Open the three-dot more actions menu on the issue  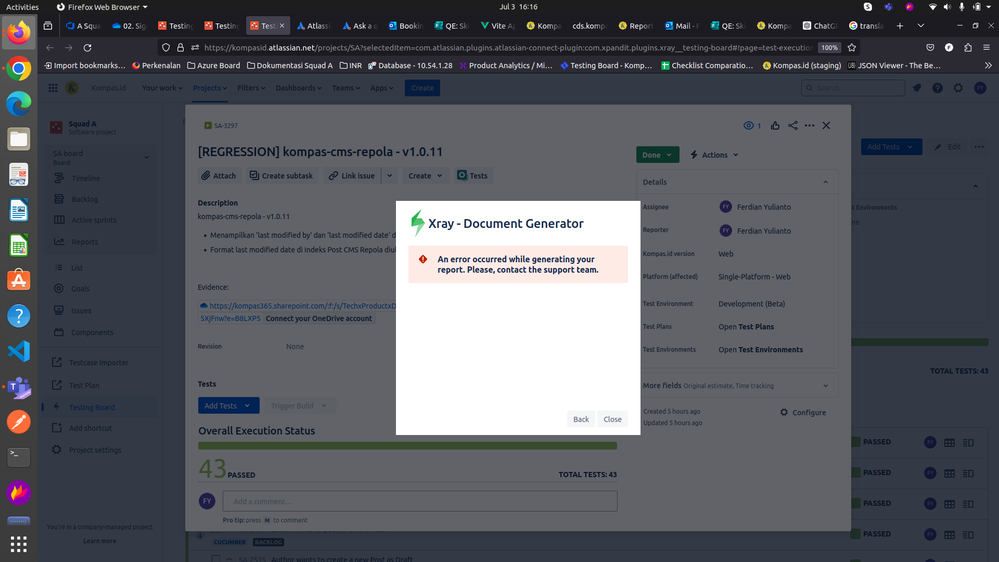pos(809,126)
